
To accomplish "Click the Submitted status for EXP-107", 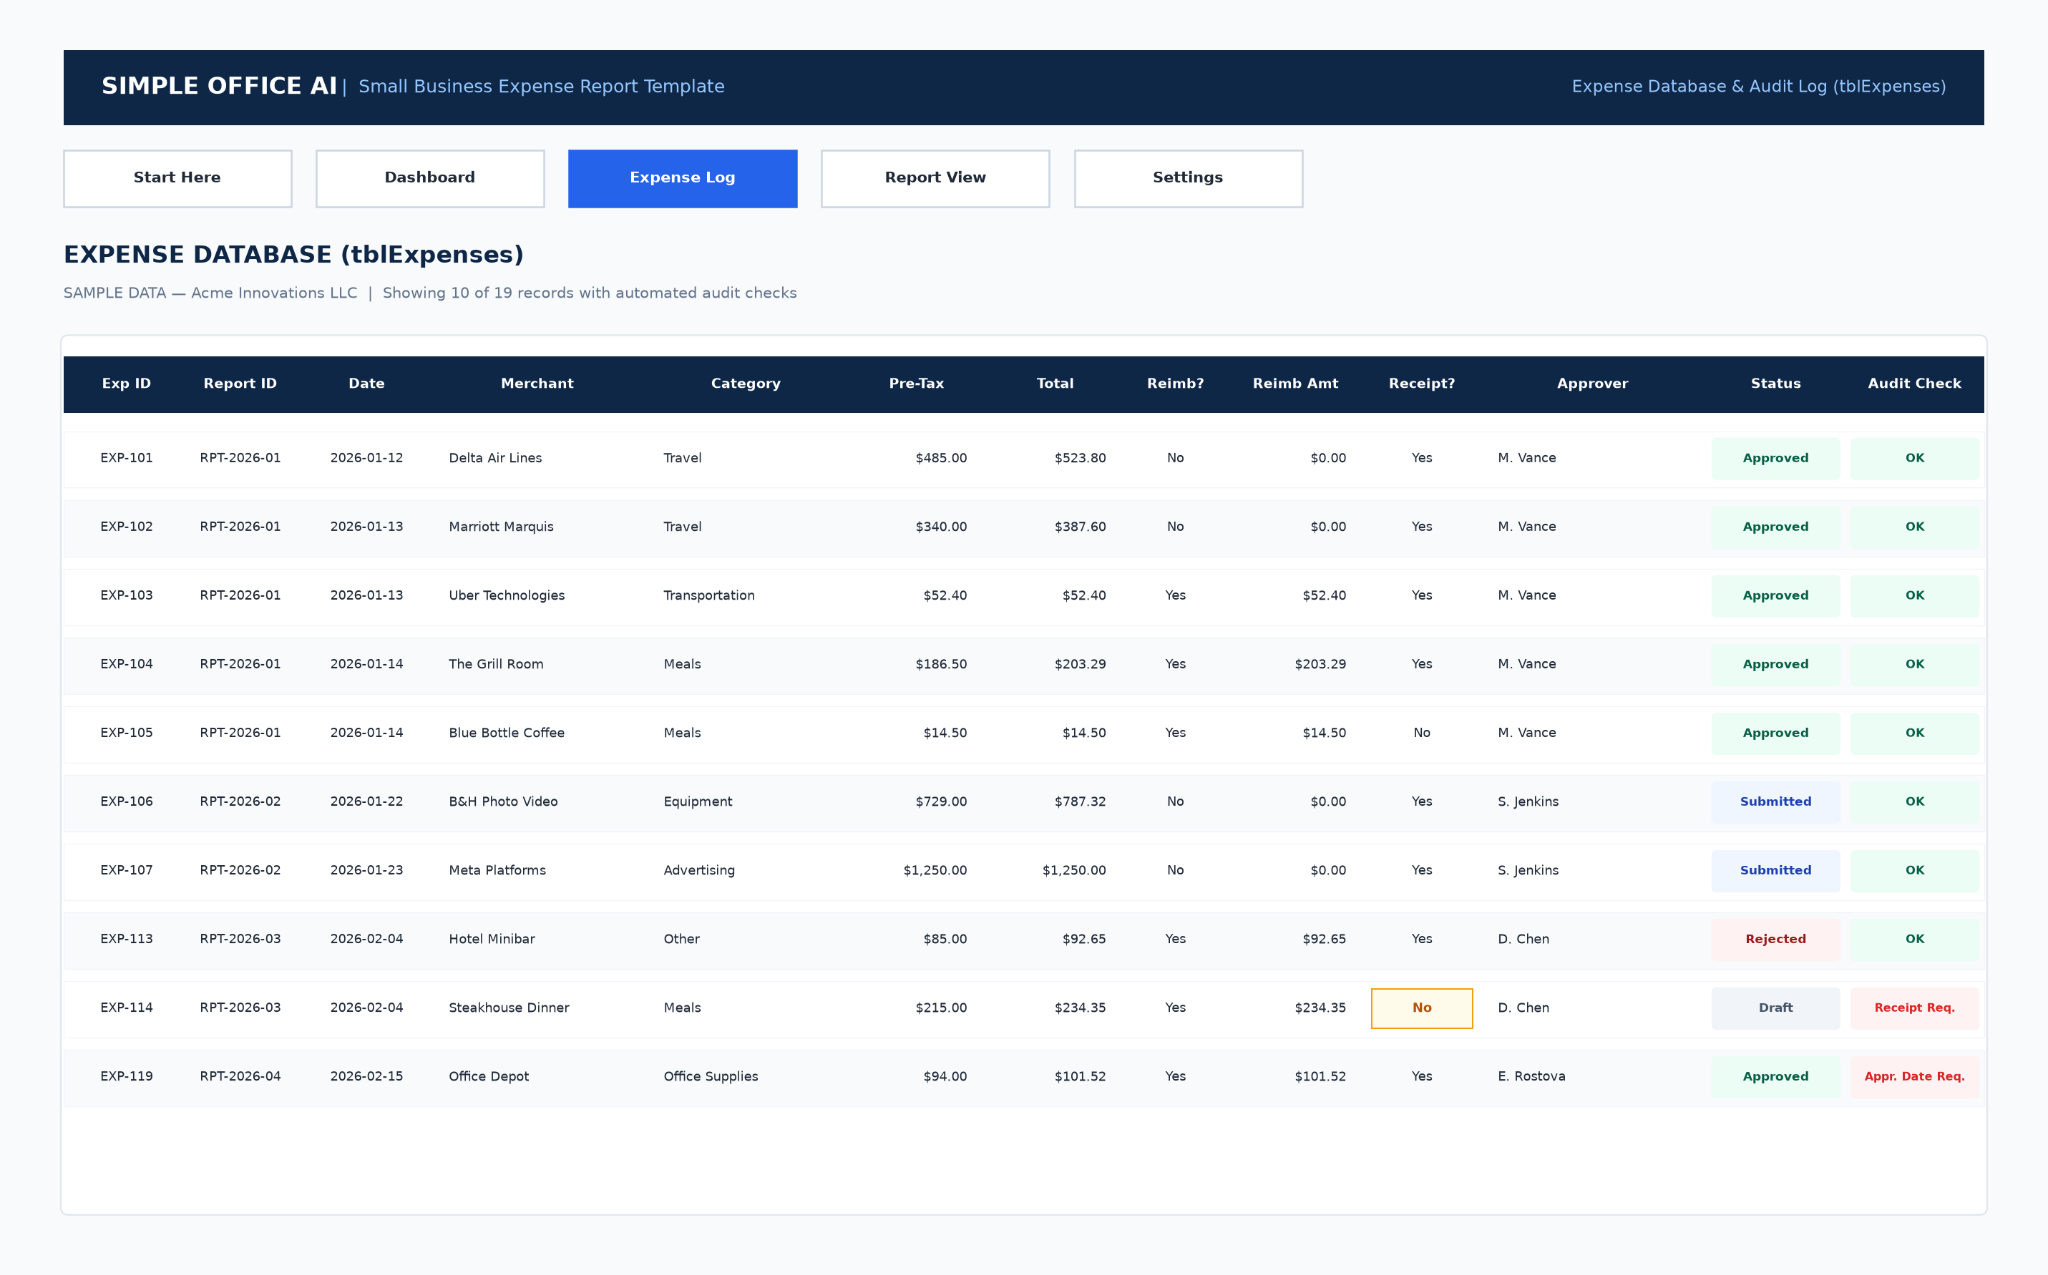I will coord(1775,871).
